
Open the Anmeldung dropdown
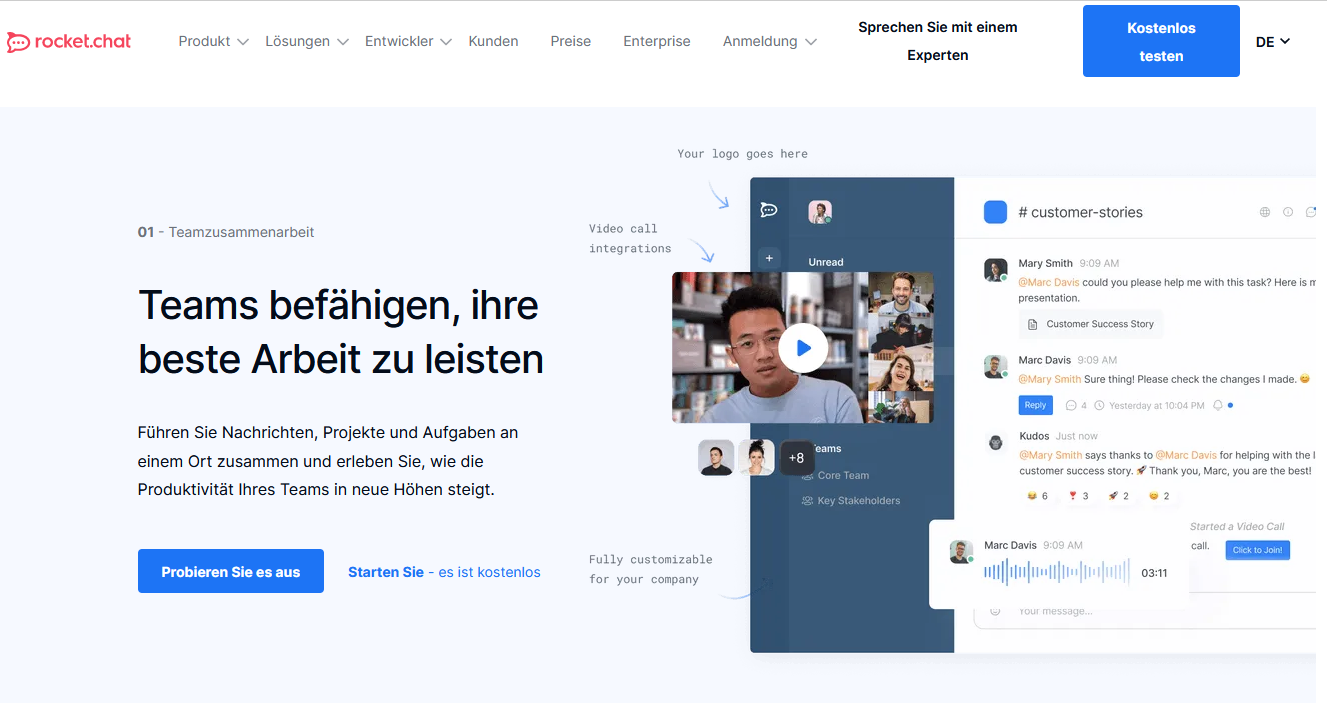tap(769, 41)
